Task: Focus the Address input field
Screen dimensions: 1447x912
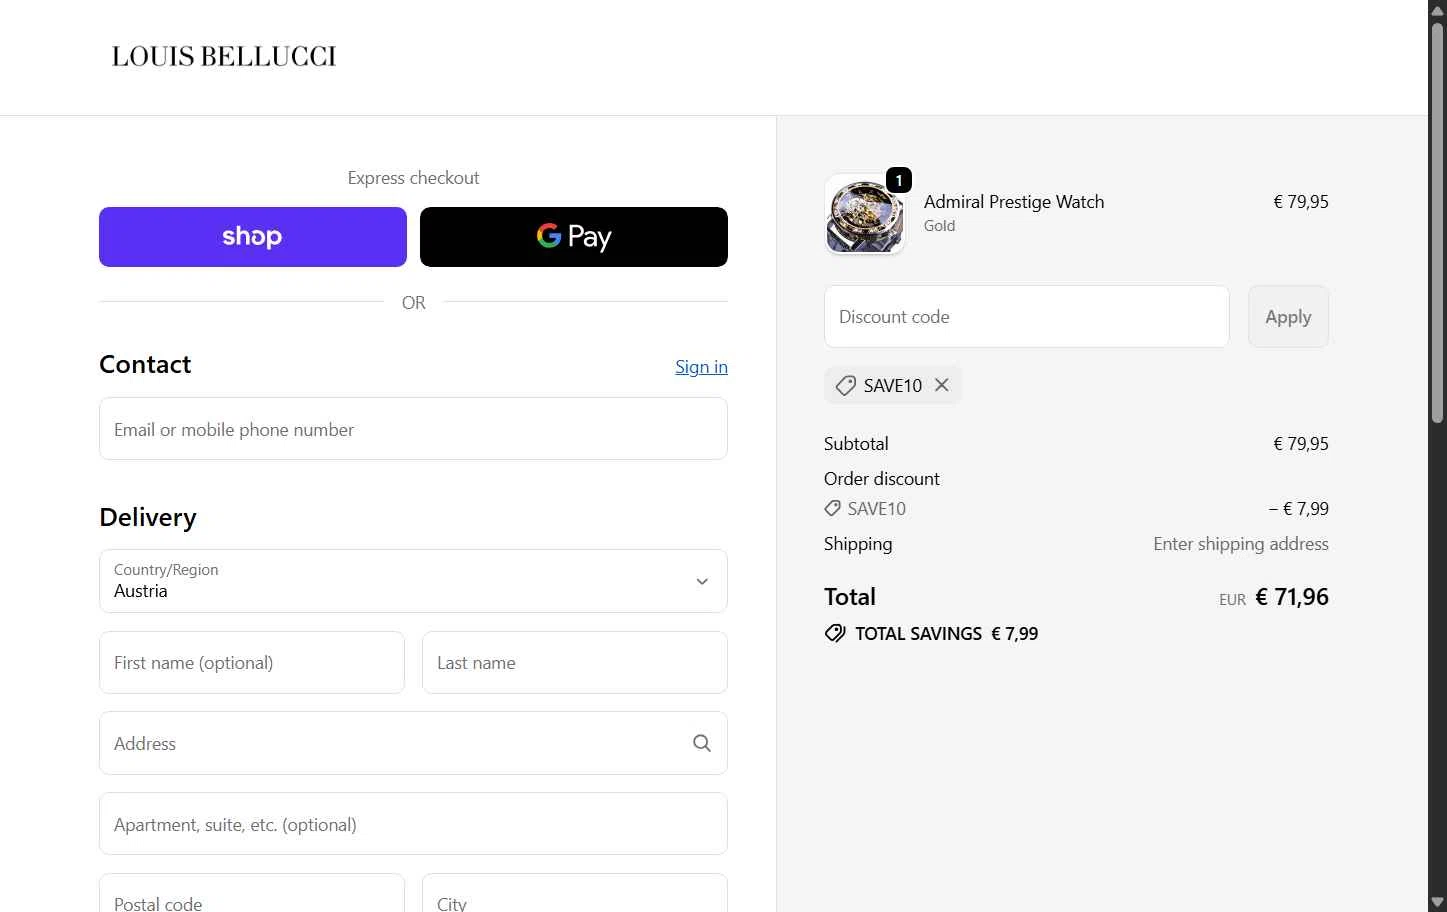Action: [413, 743]
